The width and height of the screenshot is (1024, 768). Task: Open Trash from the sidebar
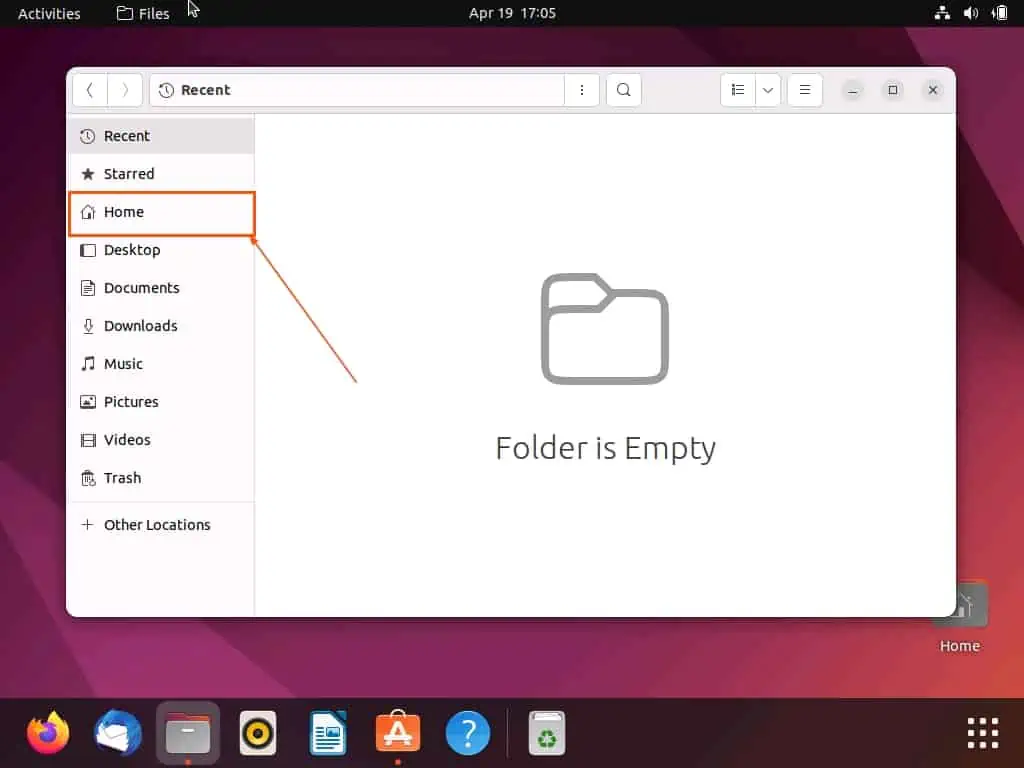click(121, 478)
